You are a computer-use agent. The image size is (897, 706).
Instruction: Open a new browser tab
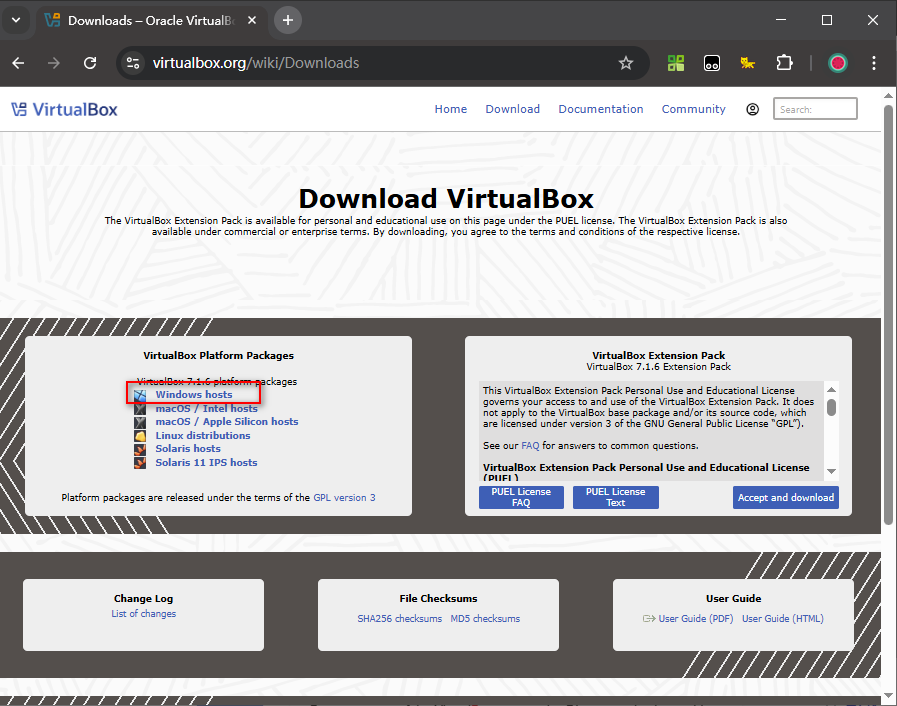click(288, 21)
